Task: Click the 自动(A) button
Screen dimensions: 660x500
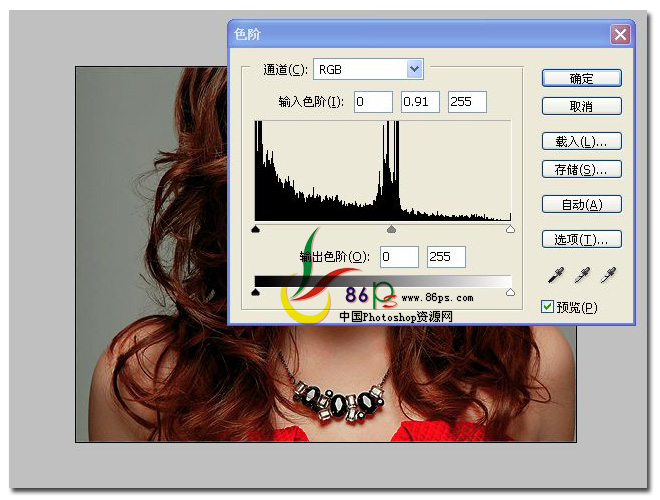Action: [x=582, y=204]
